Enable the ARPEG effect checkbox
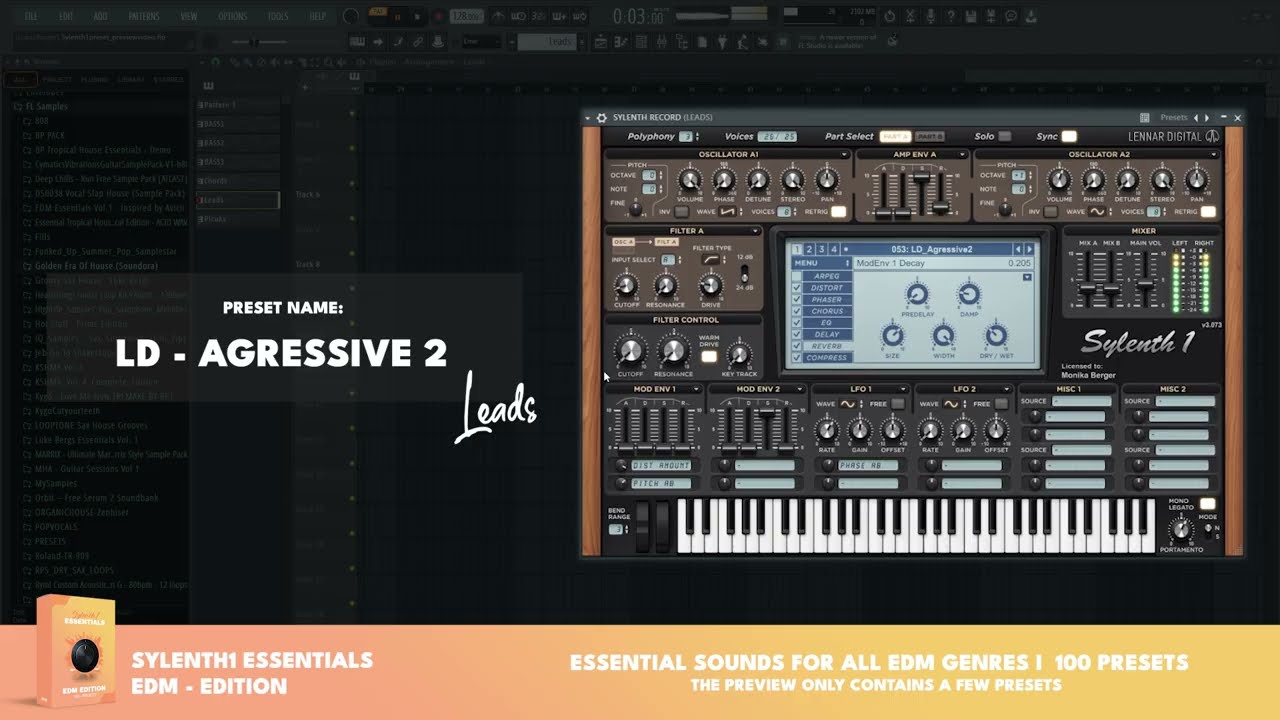Viewport: 1280px width, 720px height. click(x=797, y=276)
